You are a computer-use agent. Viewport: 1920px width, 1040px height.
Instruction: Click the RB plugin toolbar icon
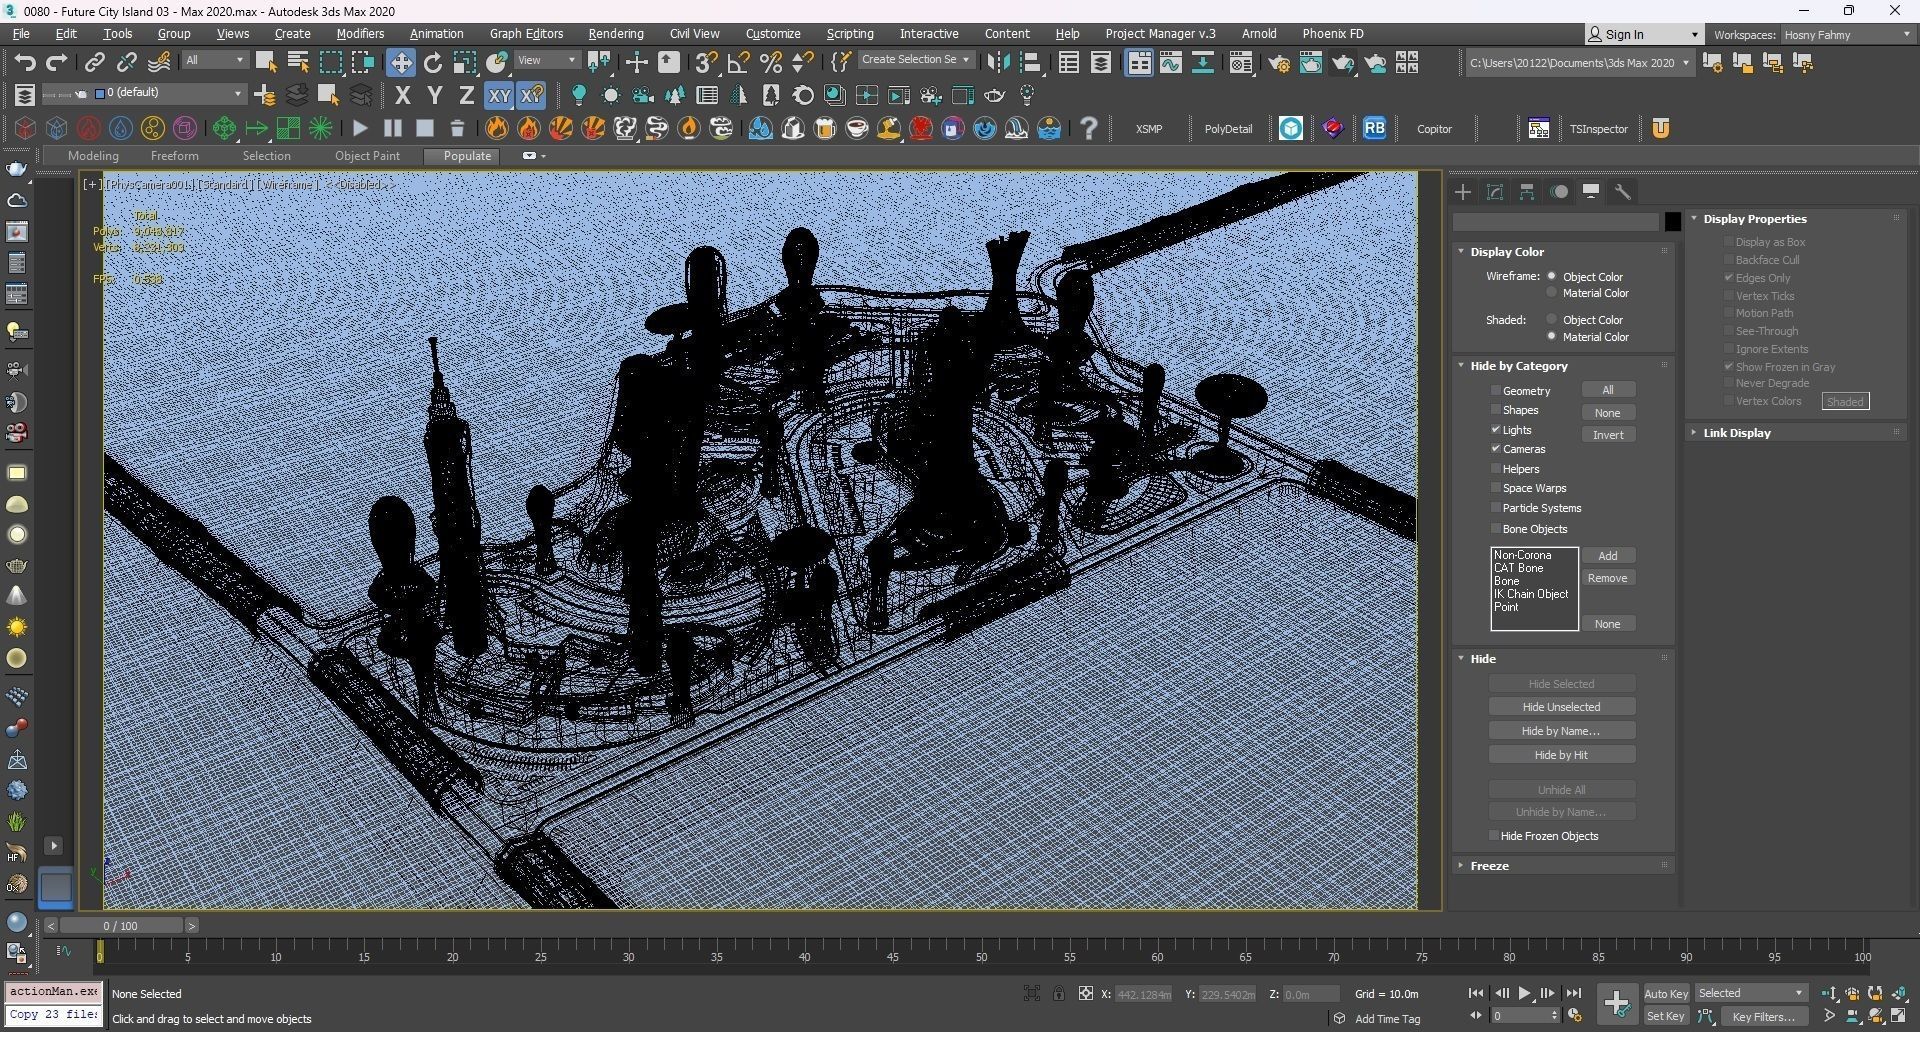1374,129
